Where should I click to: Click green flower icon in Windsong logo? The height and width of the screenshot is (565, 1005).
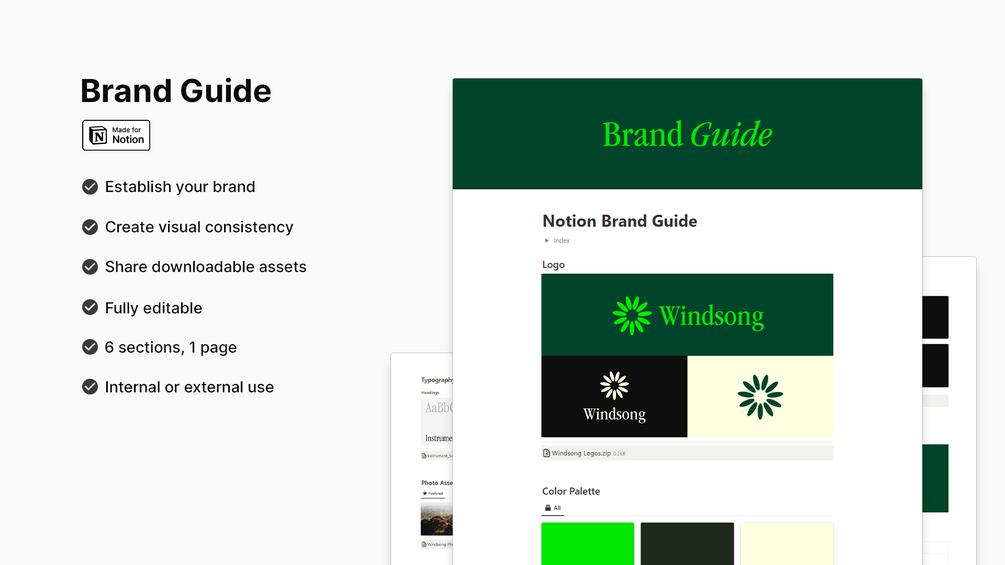(x=632, y=315)
